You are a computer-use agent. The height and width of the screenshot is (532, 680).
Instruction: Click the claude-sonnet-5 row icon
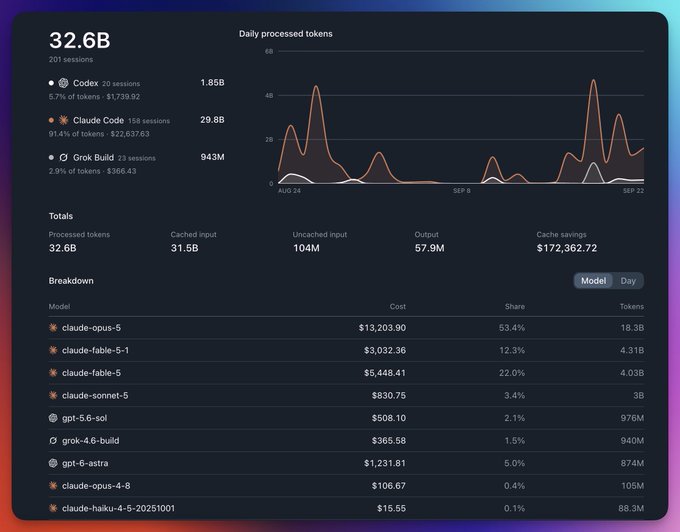click(53, 395)
